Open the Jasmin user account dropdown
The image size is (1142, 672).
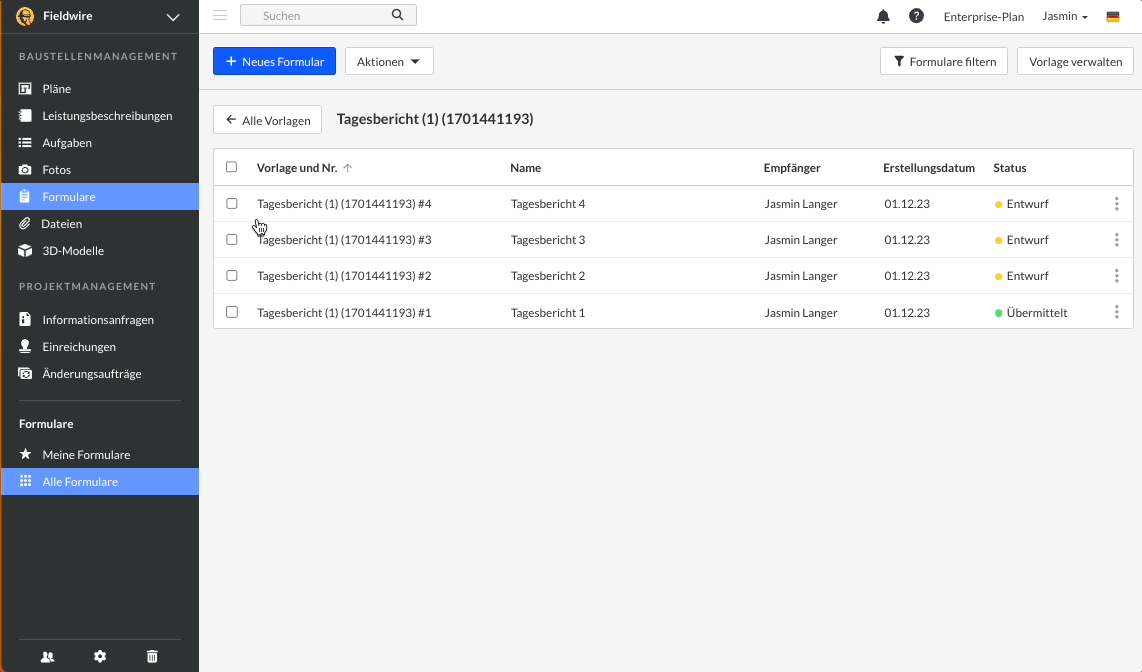[1064, 17]
